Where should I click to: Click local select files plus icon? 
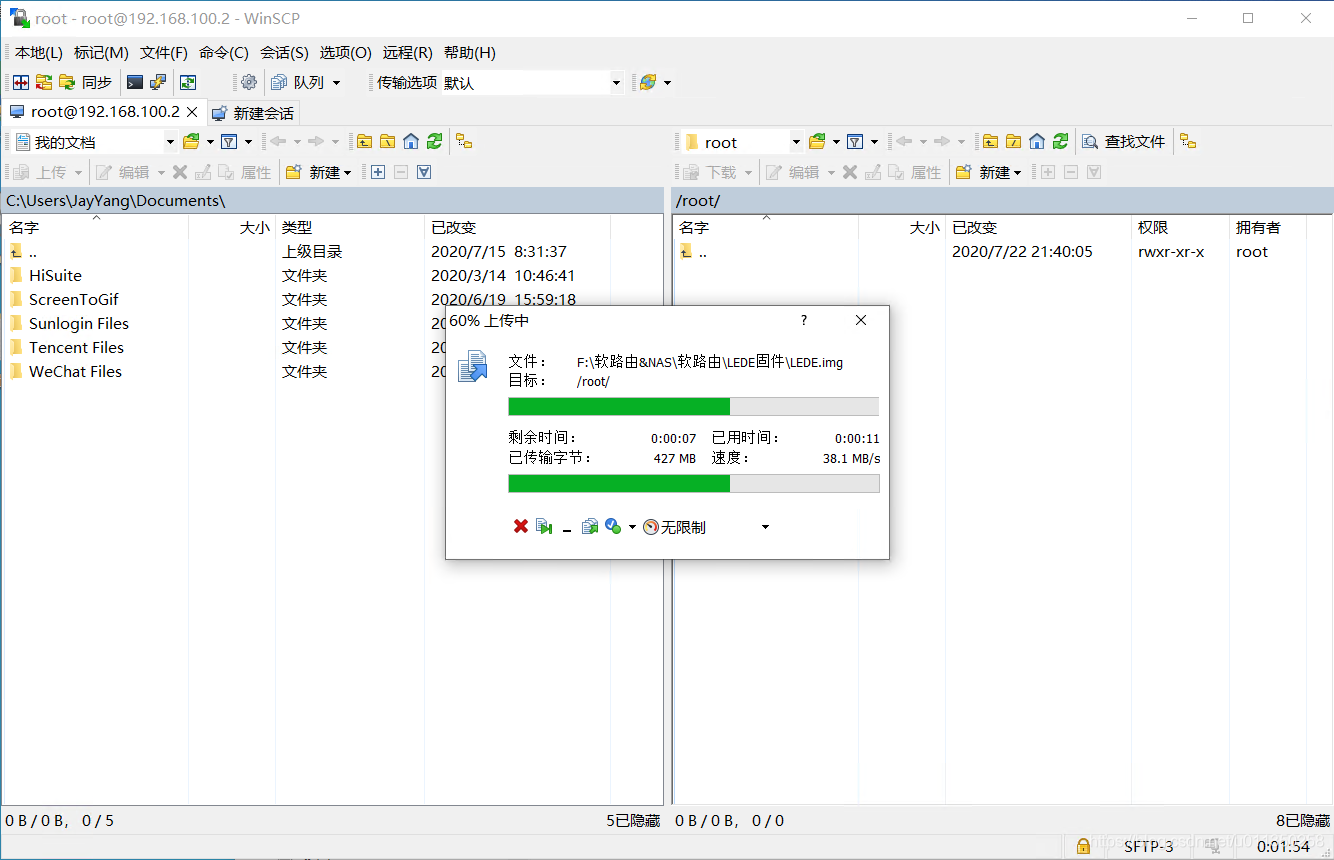(377, 172)
